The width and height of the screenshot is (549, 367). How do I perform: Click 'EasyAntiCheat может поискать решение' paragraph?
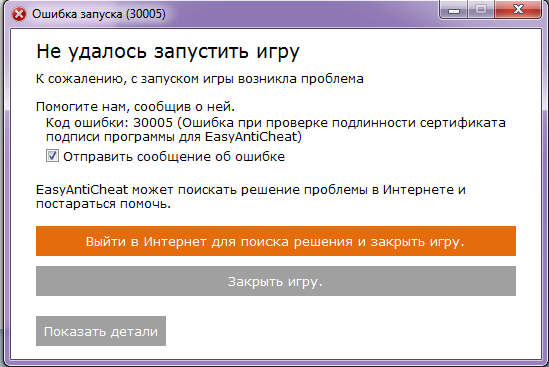251,196
